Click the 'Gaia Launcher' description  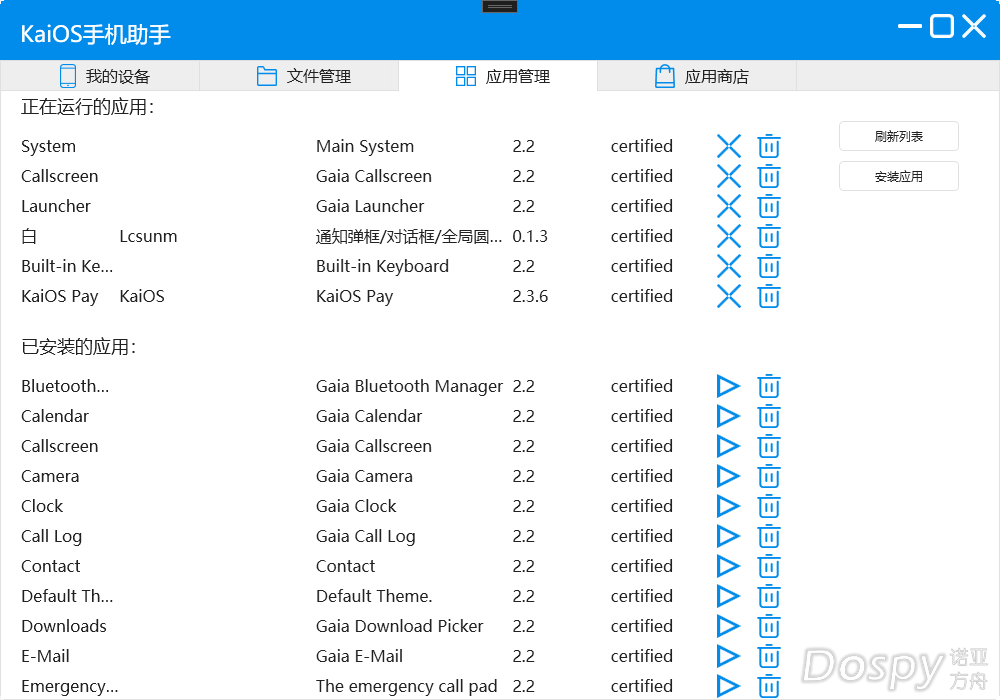[x=370, y=207]
